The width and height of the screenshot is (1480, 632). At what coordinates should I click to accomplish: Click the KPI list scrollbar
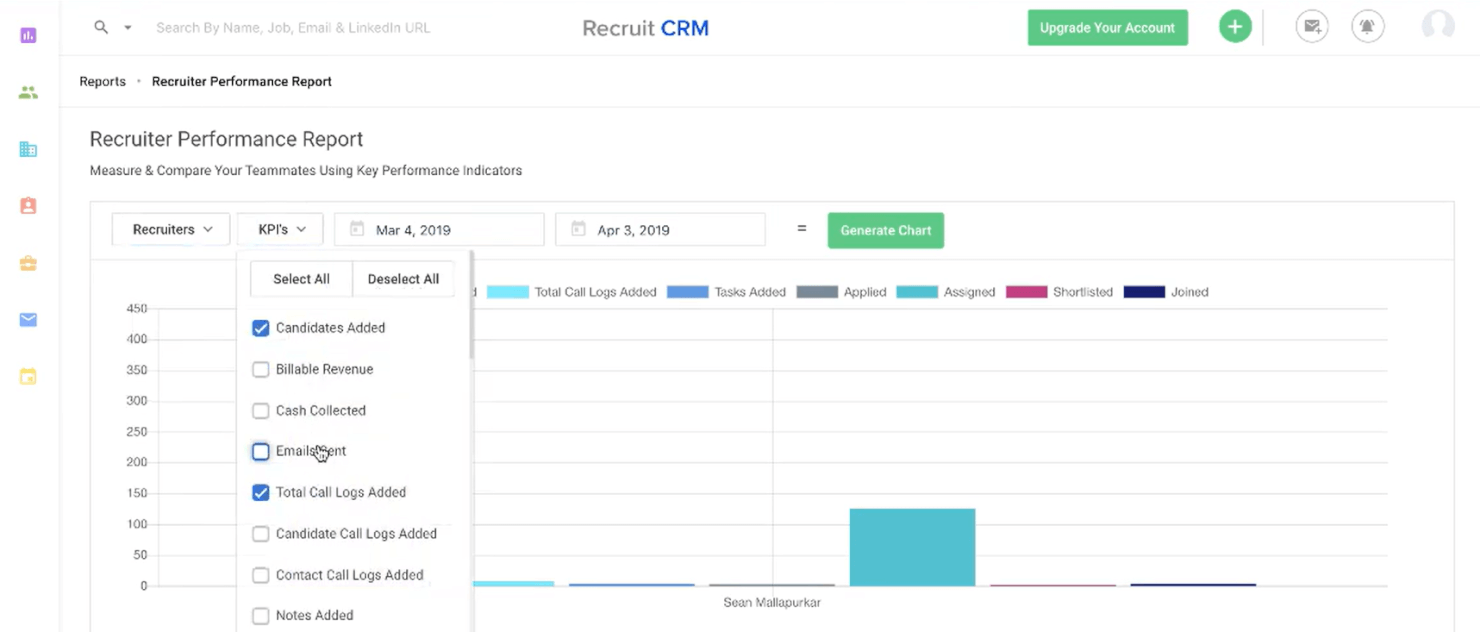pyautogui.click(x=471, y=305)
